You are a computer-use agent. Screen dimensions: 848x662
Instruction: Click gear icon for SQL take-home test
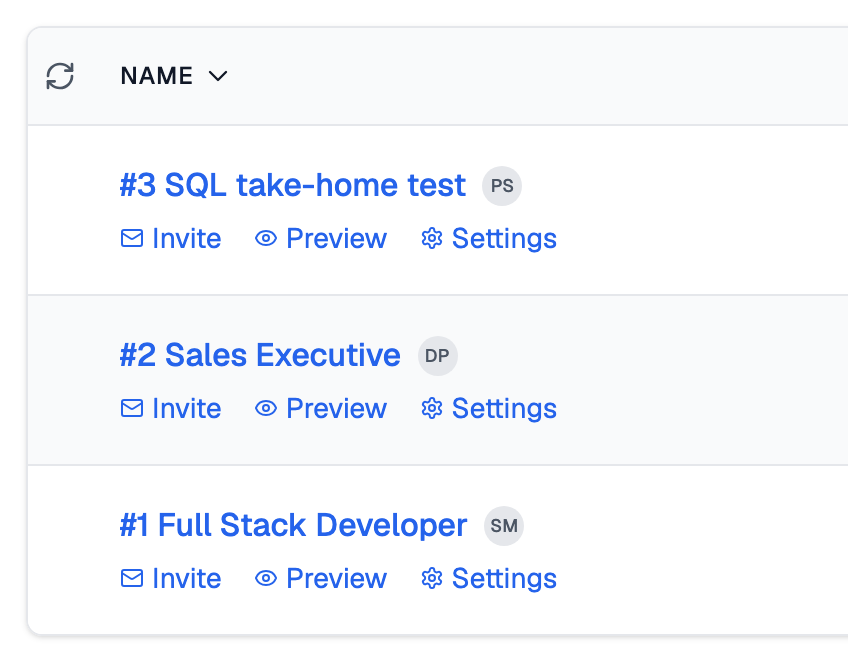tap(432, 239)
